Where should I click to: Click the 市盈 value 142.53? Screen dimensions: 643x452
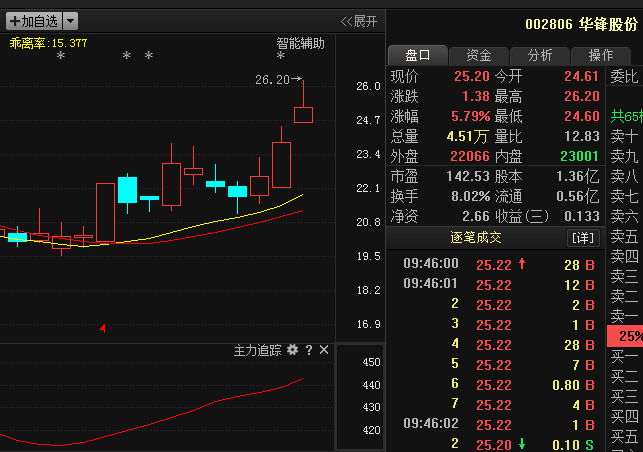pyautogui.click(x=468, y=176)
